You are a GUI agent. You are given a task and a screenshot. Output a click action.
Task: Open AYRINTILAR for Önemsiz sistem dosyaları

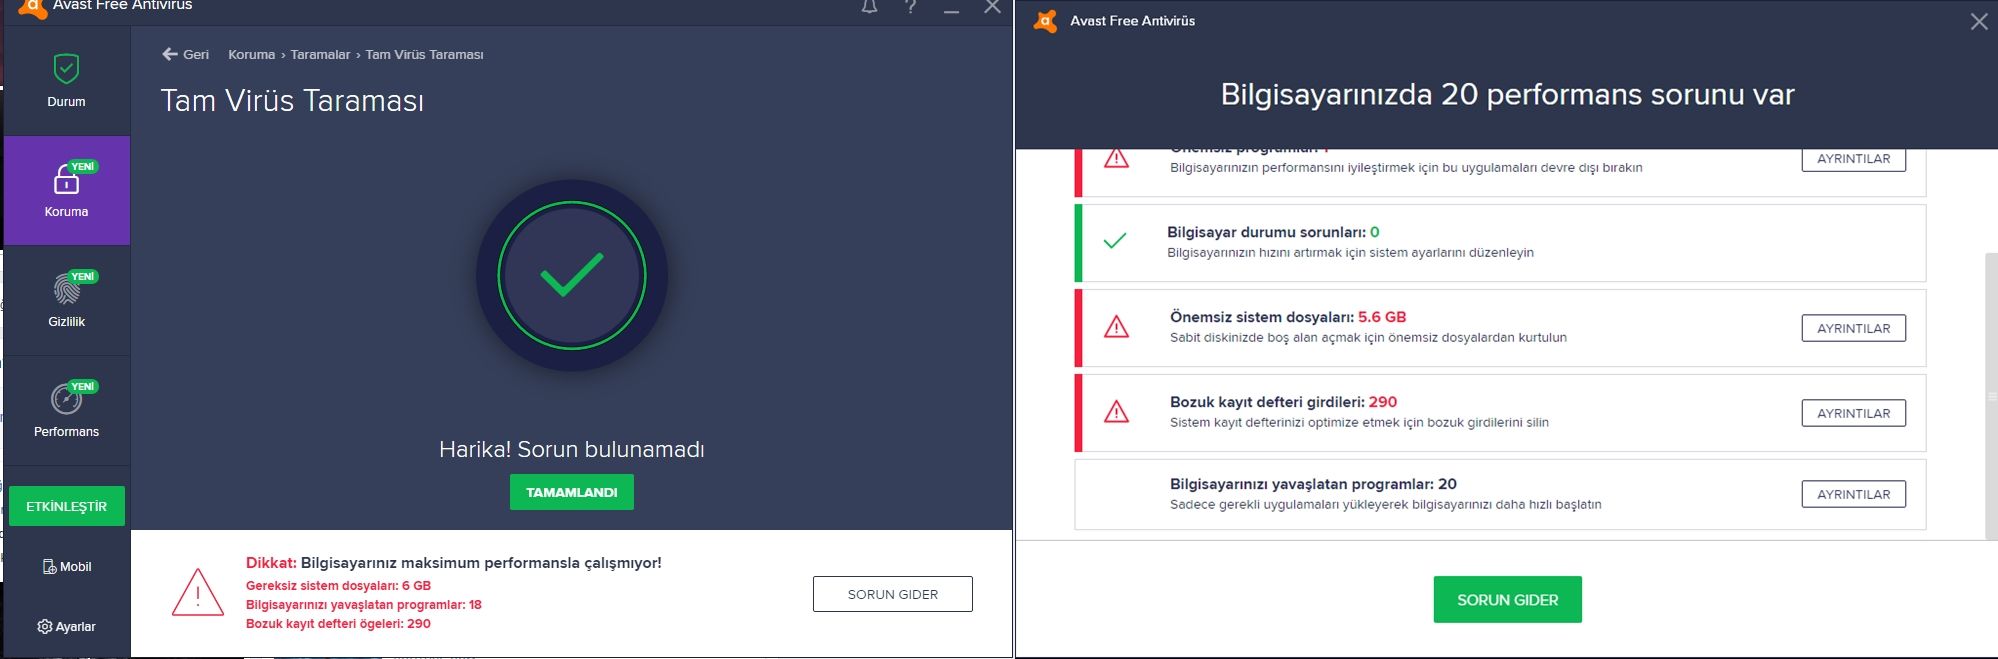point(1854,328)
